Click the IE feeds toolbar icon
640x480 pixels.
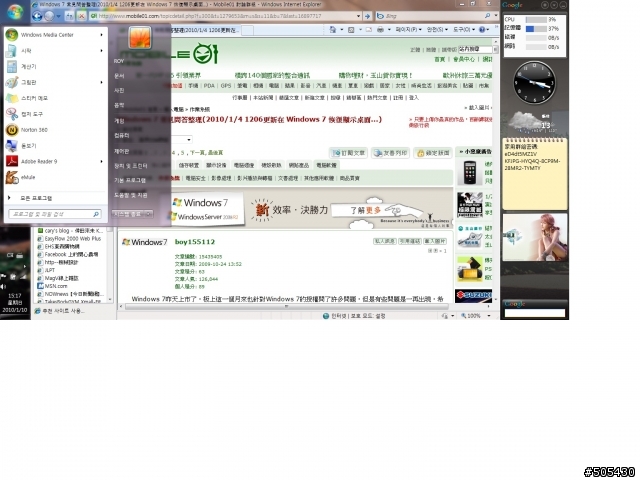[x=351, y=29]
